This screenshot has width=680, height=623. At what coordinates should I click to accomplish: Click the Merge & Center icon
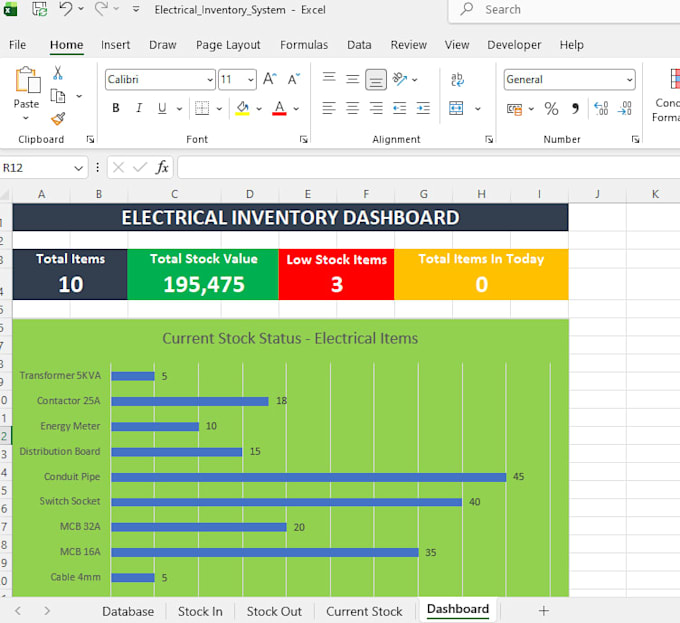click(456, 108)
